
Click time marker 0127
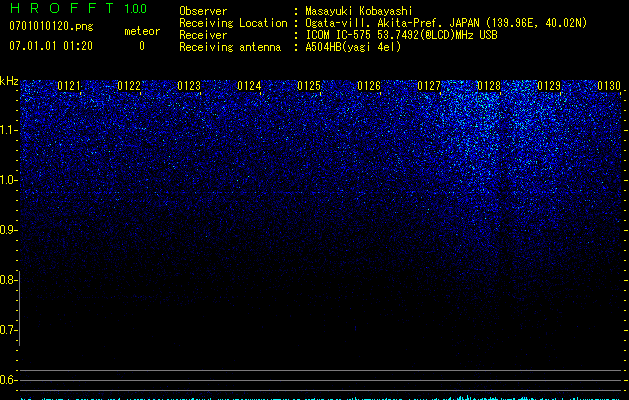pos(429,85)
